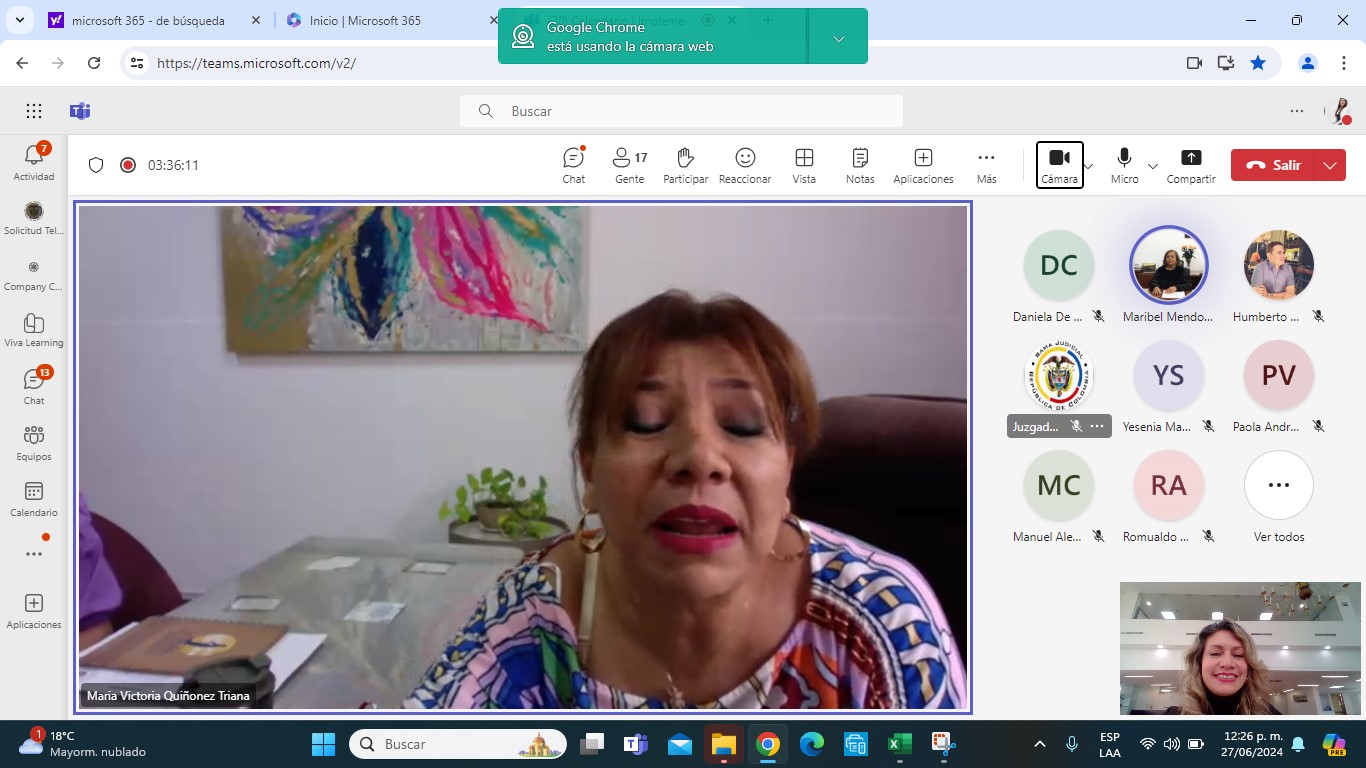1366x768 pixels.
Task: Click Compartir to share screen
Action: click(x=1190, y=165)
